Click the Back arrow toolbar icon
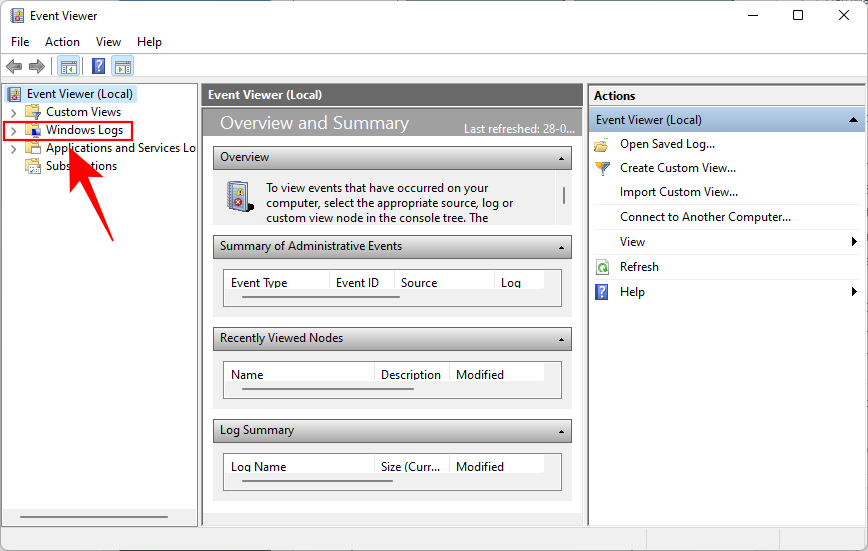The width and height of the screenshot is (868, 551). tap(14, 67)
